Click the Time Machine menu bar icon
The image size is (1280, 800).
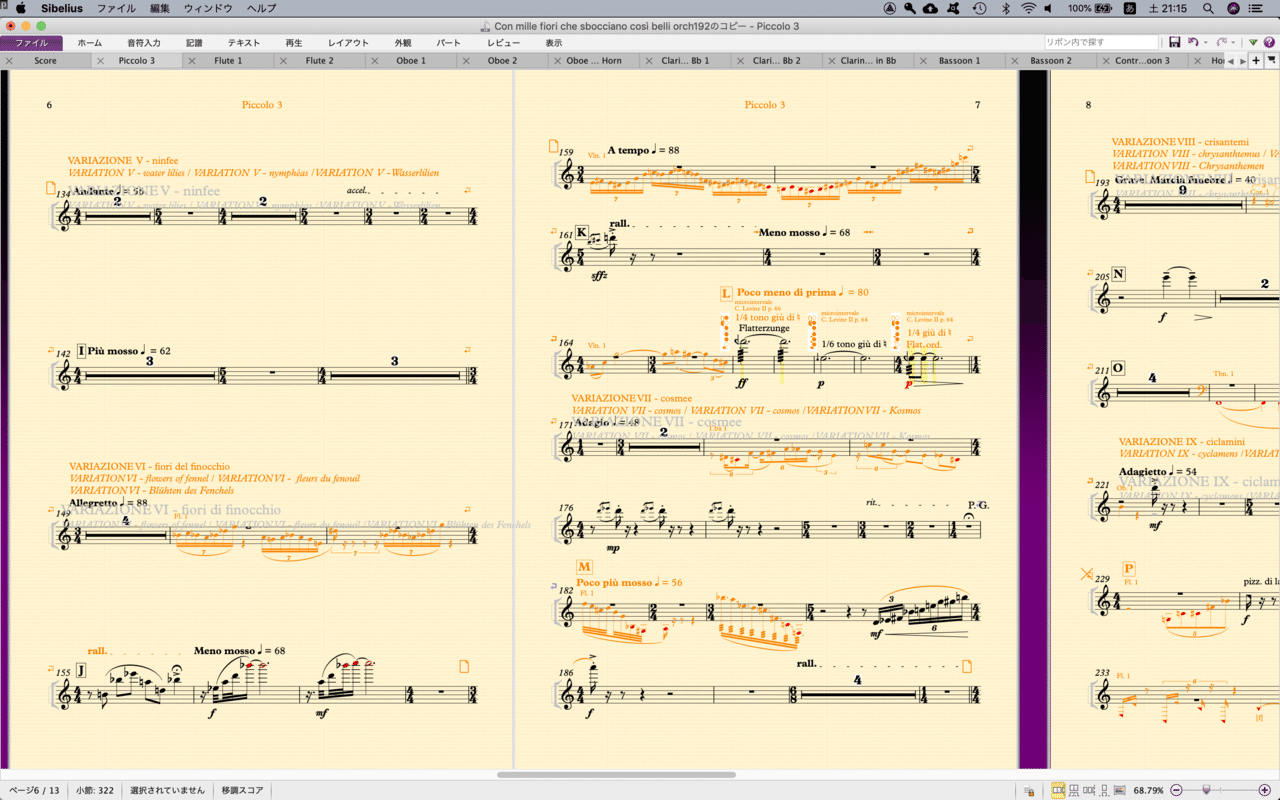(979, 8)
